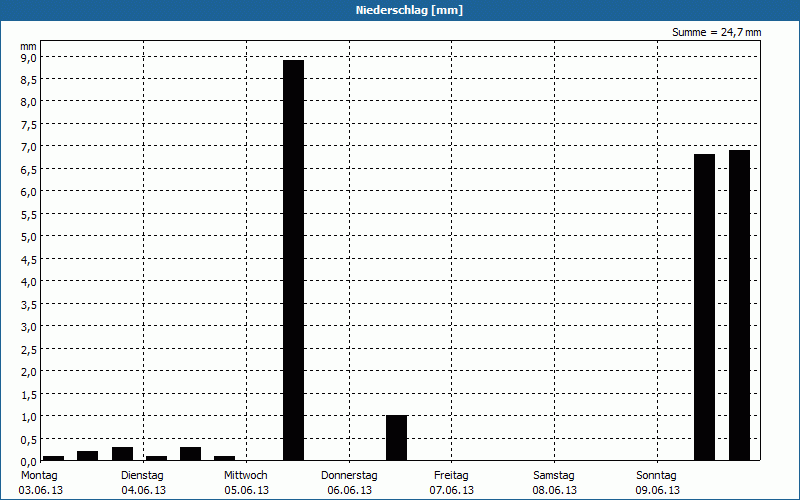
Task: Click the Freitag day label
Action: (451, 475)
